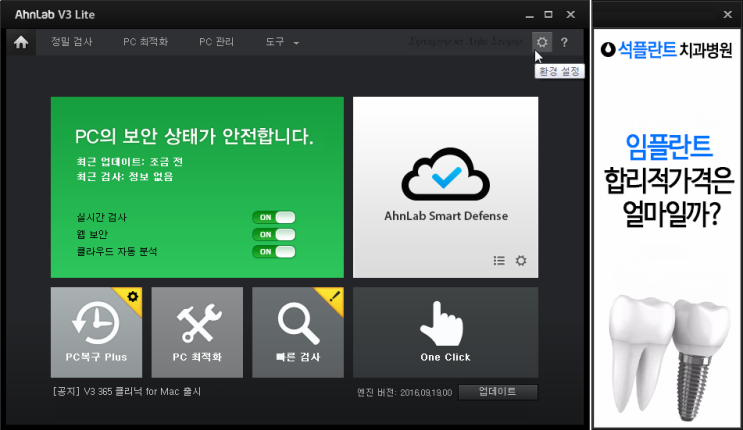
Task: Open the Smart Defense list icon
Action: click(499, 260)
